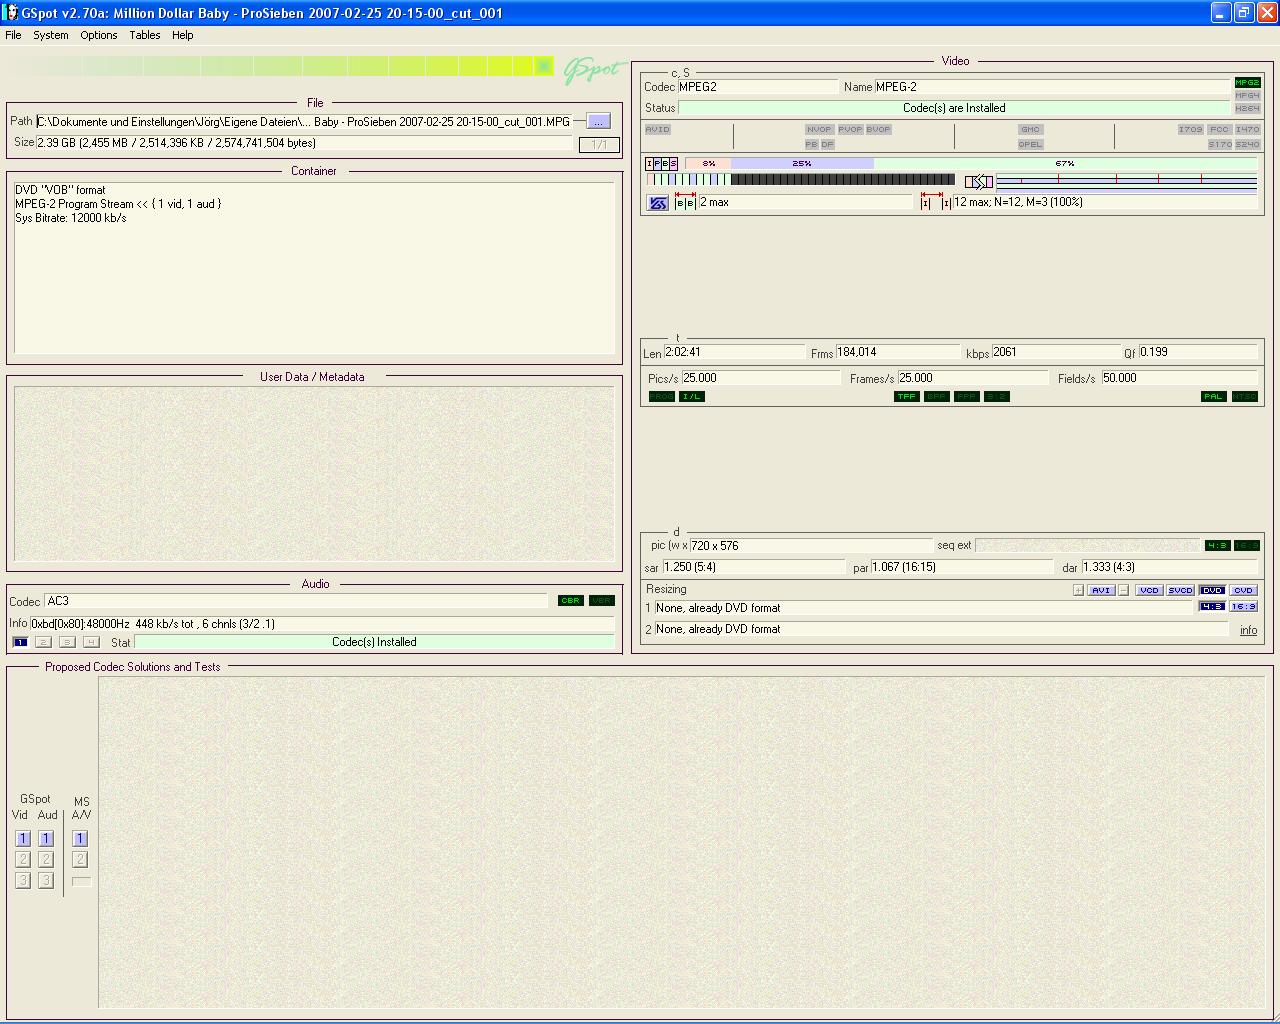Click the blue frame-structure analysis icon
The image size is (1280, 1024).
click(x=658, y=203)
